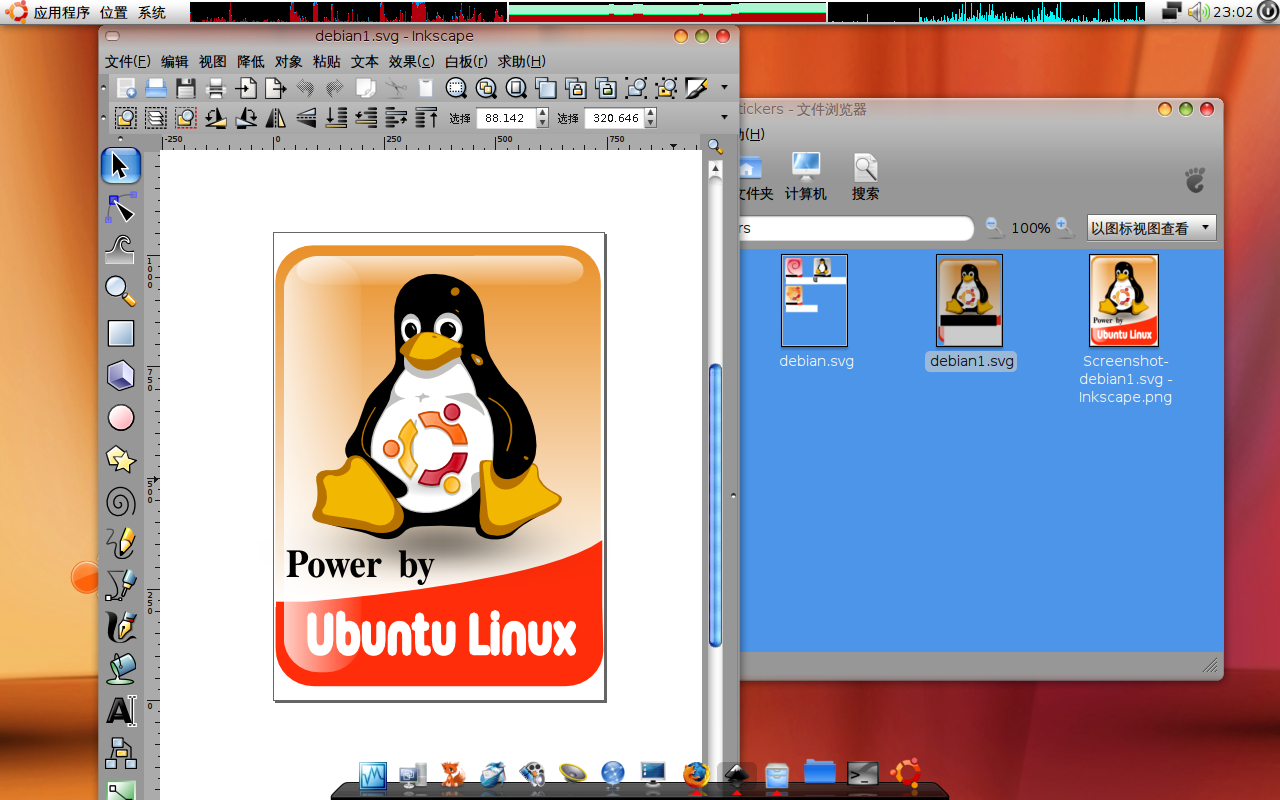Image resolution: width=1280 pixels, height=800 pixels.
Task: Click 搜索 search button in file browser
Action: click(866, 177)
